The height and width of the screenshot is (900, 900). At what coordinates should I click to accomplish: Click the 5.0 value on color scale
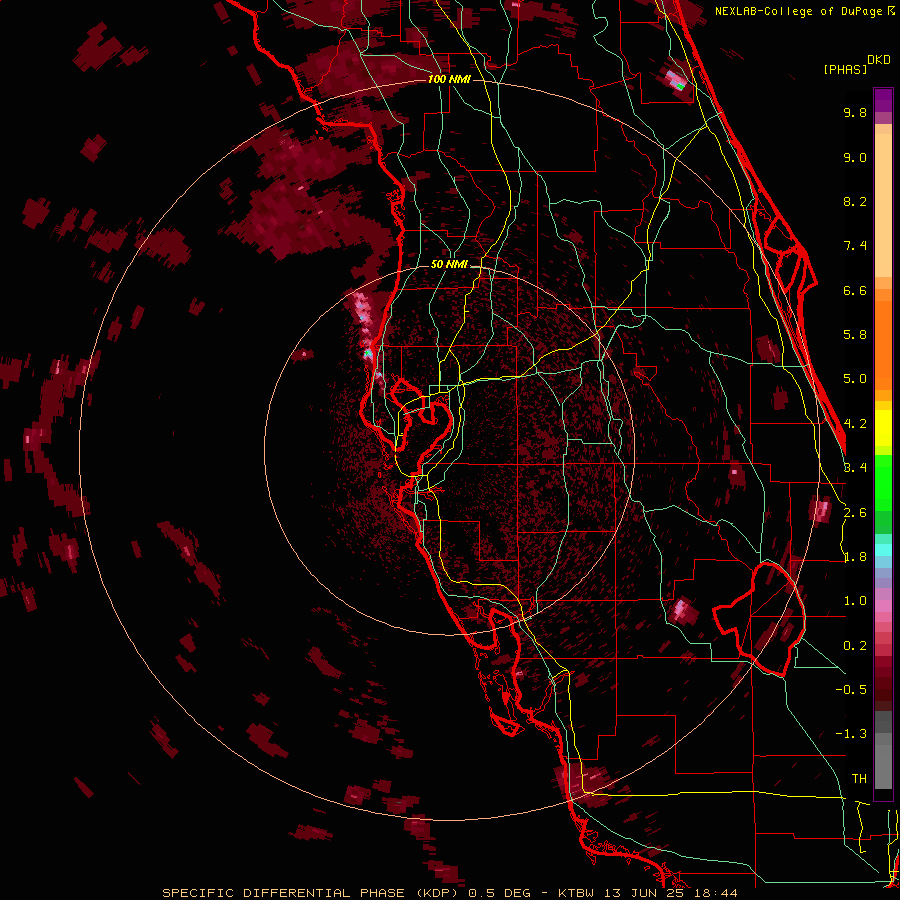click(x=855, y=379)
